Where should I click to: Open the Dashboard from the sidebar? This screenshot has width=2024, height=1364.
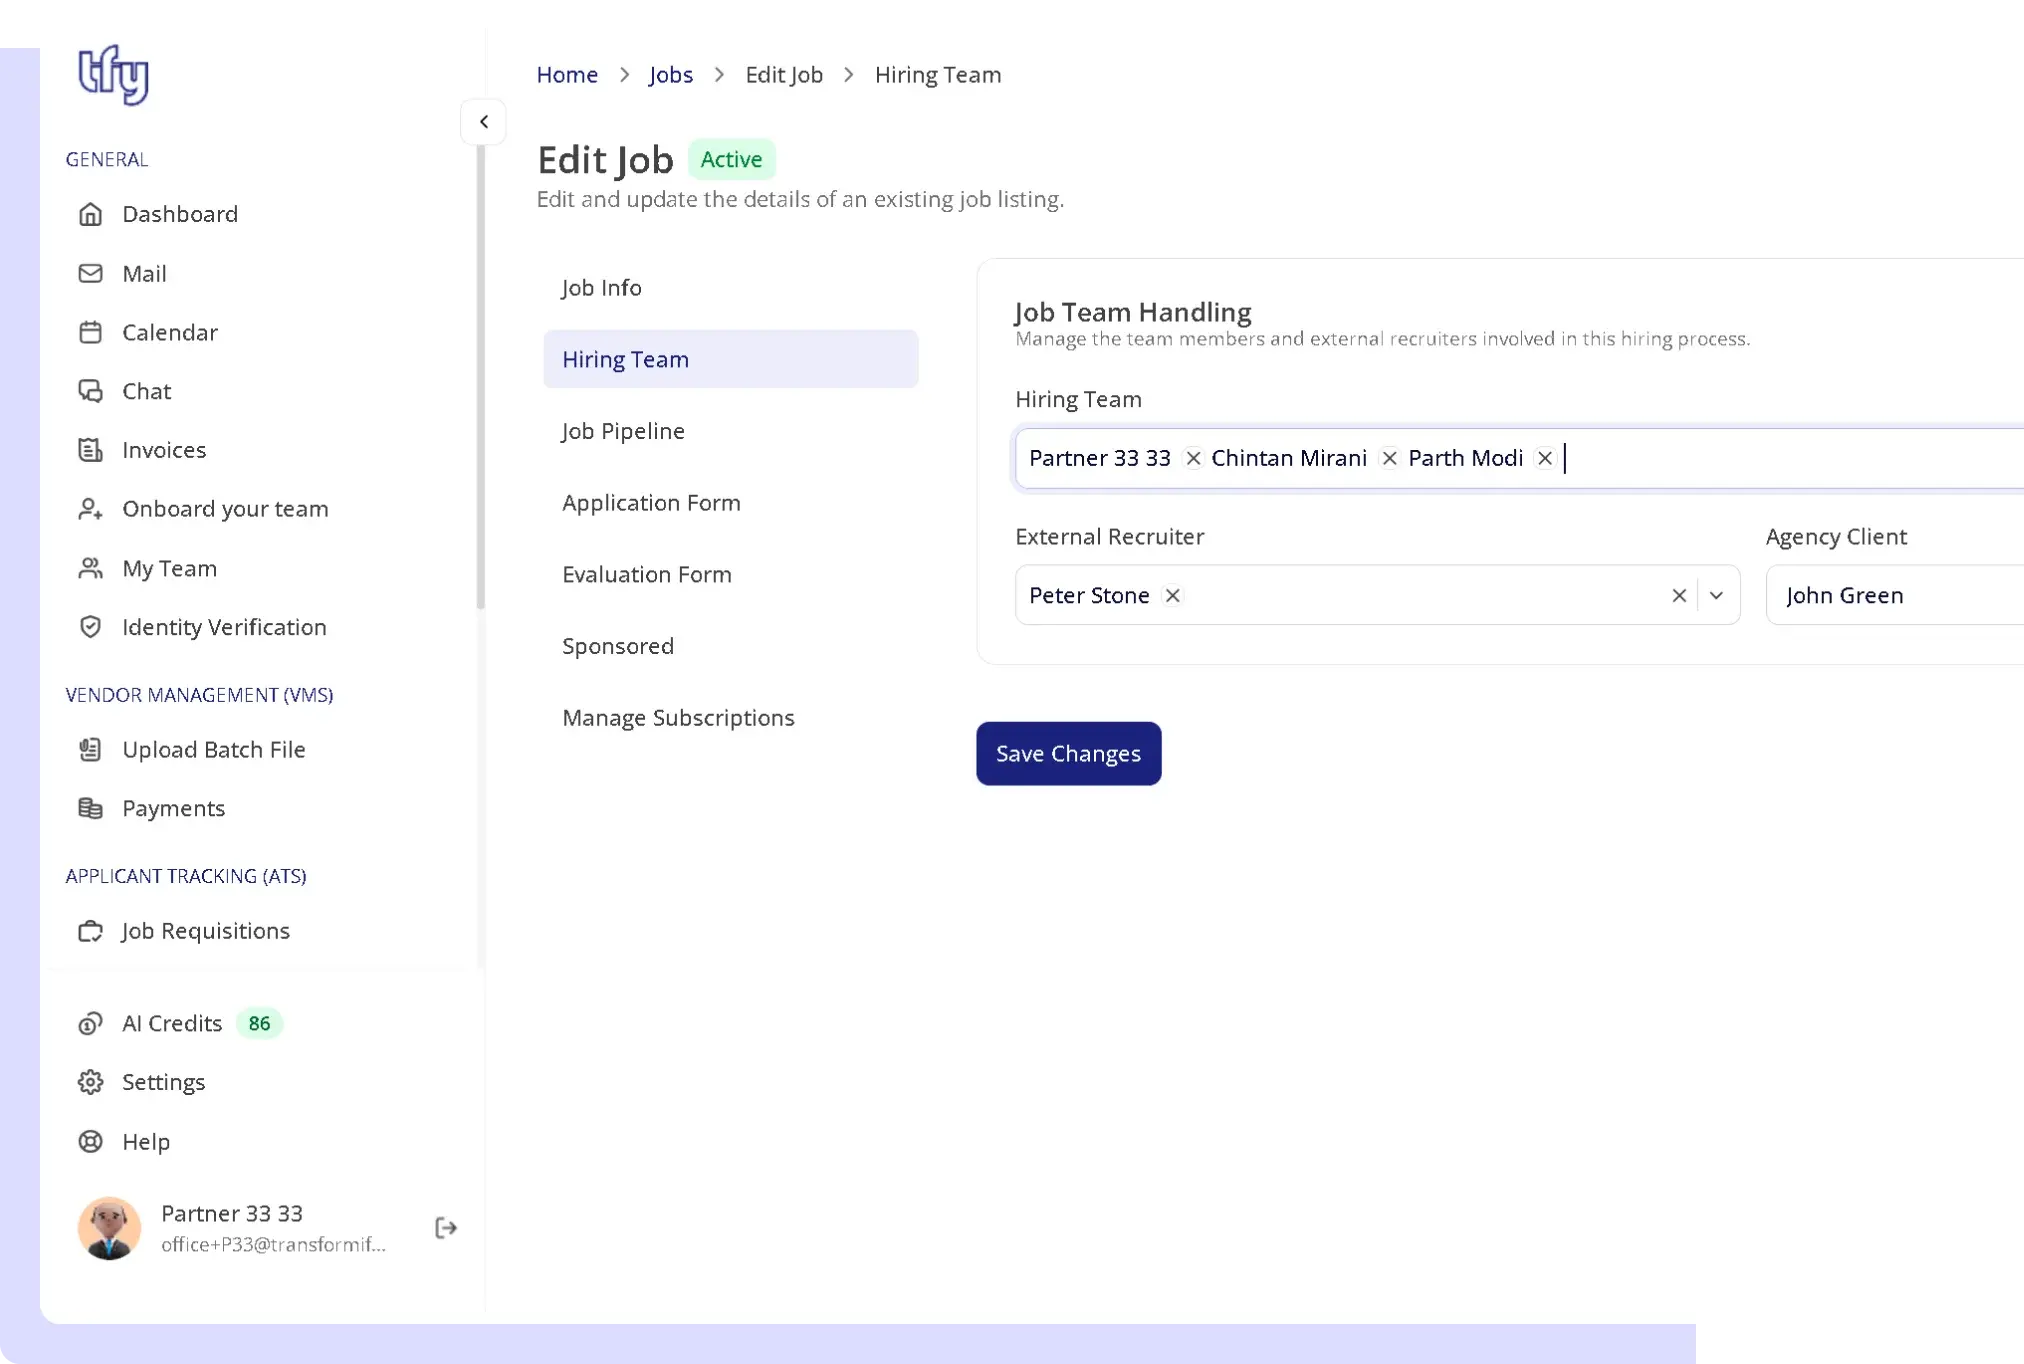coord(180,214)
